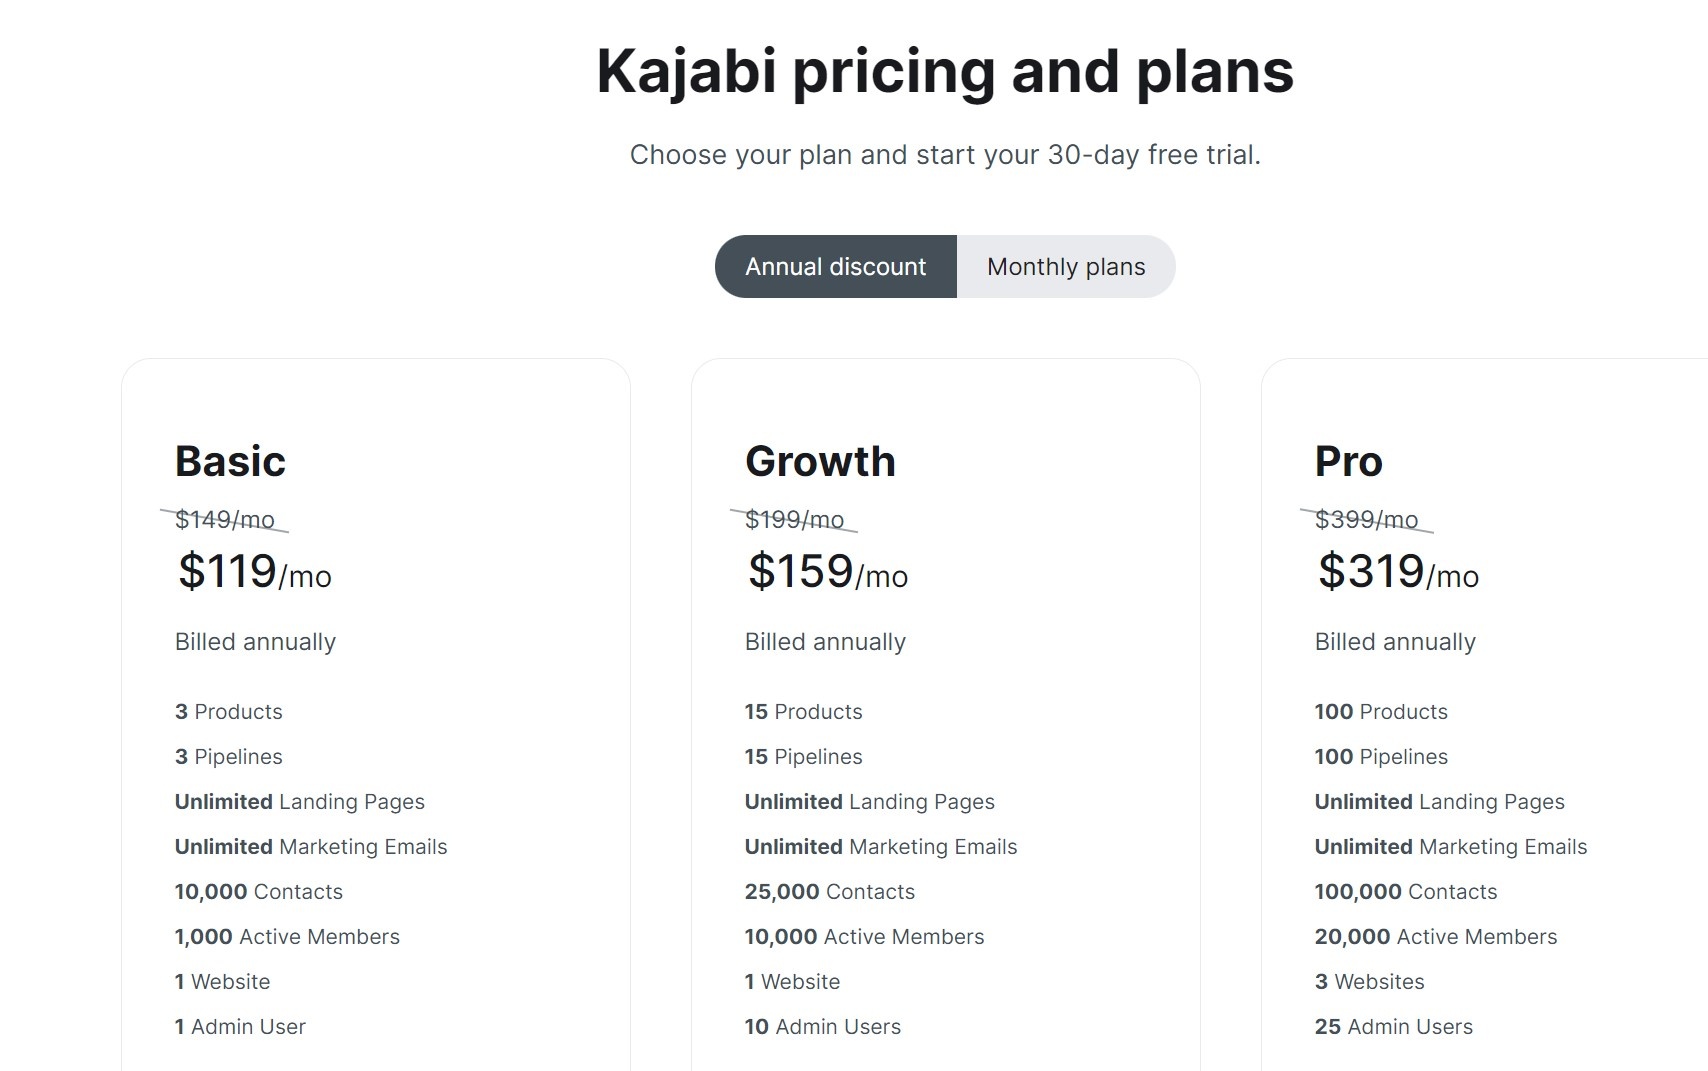Click the Growth plan $159/mo price

(x=827, y=572)
